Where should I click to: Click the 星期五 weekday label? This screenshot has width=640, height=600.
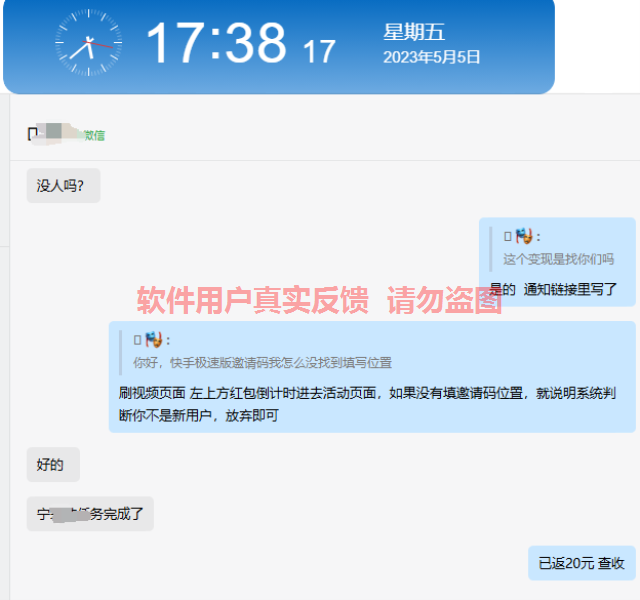tap(413, 32)
